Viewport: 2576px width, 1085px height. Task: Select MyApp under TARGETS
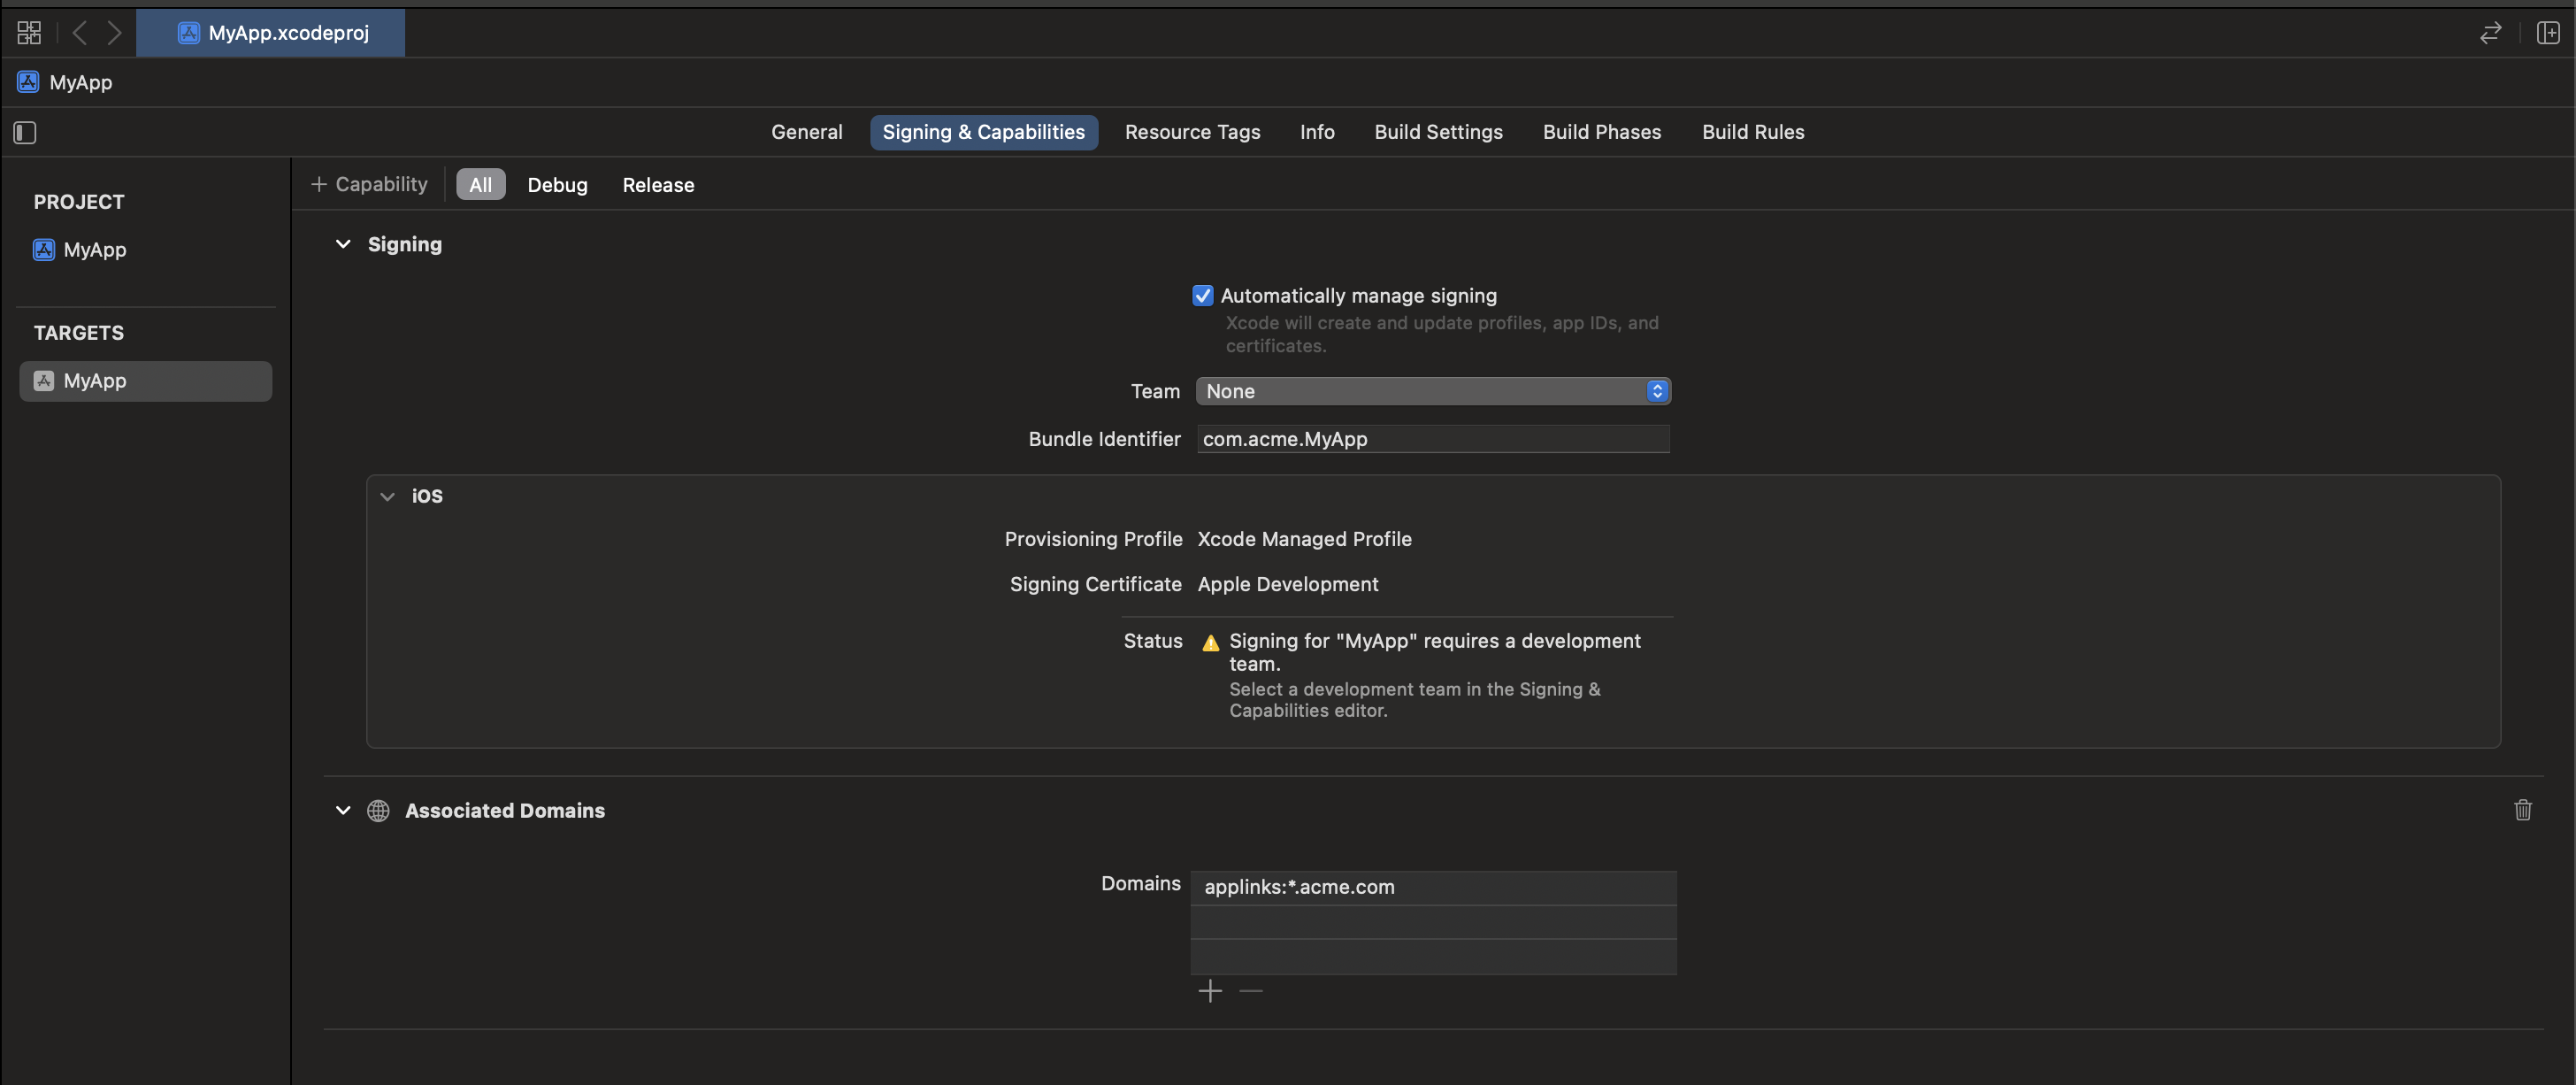coord(145,381)
